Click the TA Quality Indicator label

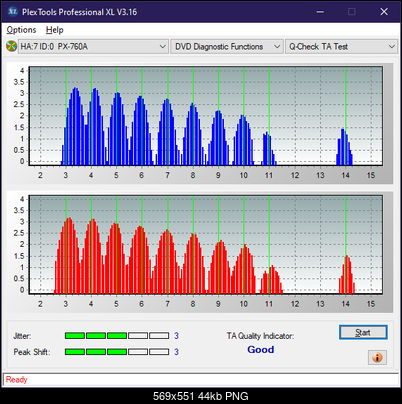[260, 336]
